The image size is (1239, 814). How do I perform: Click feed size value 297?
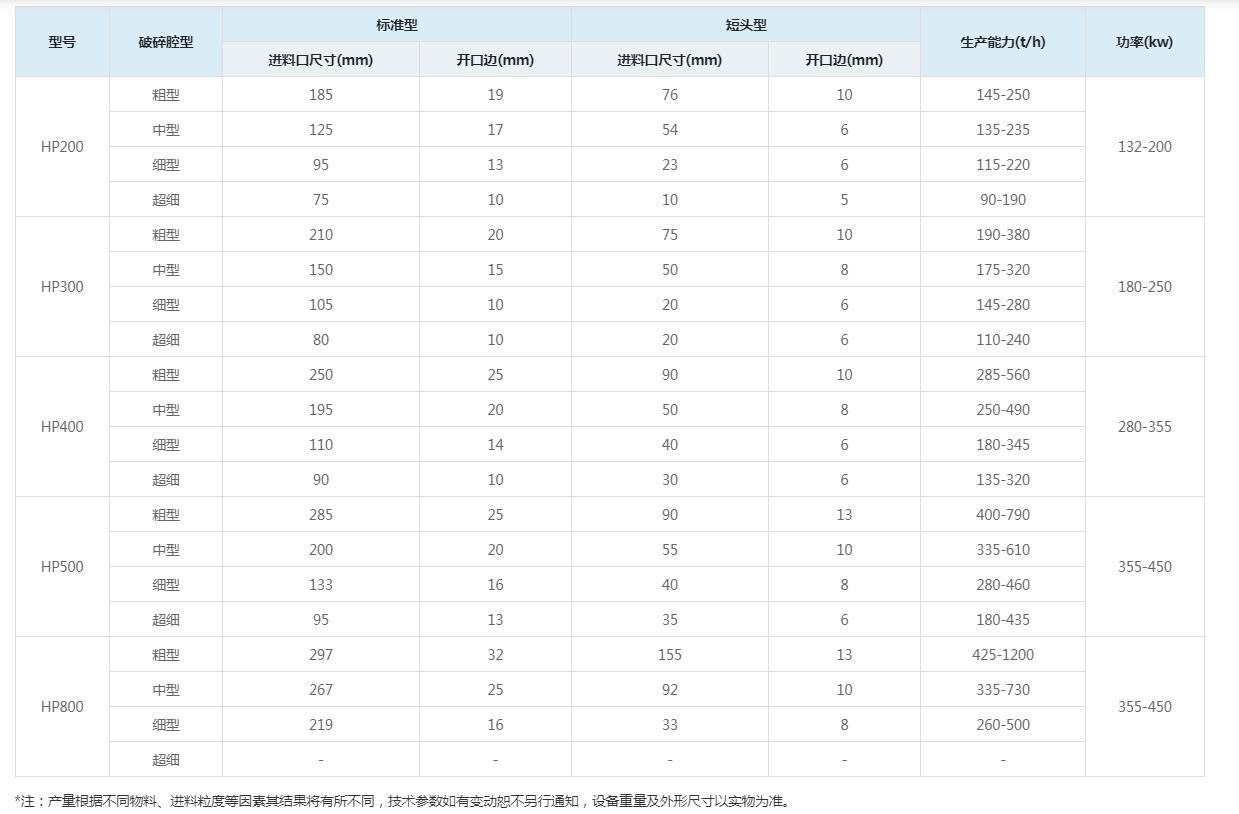[321, 655]
